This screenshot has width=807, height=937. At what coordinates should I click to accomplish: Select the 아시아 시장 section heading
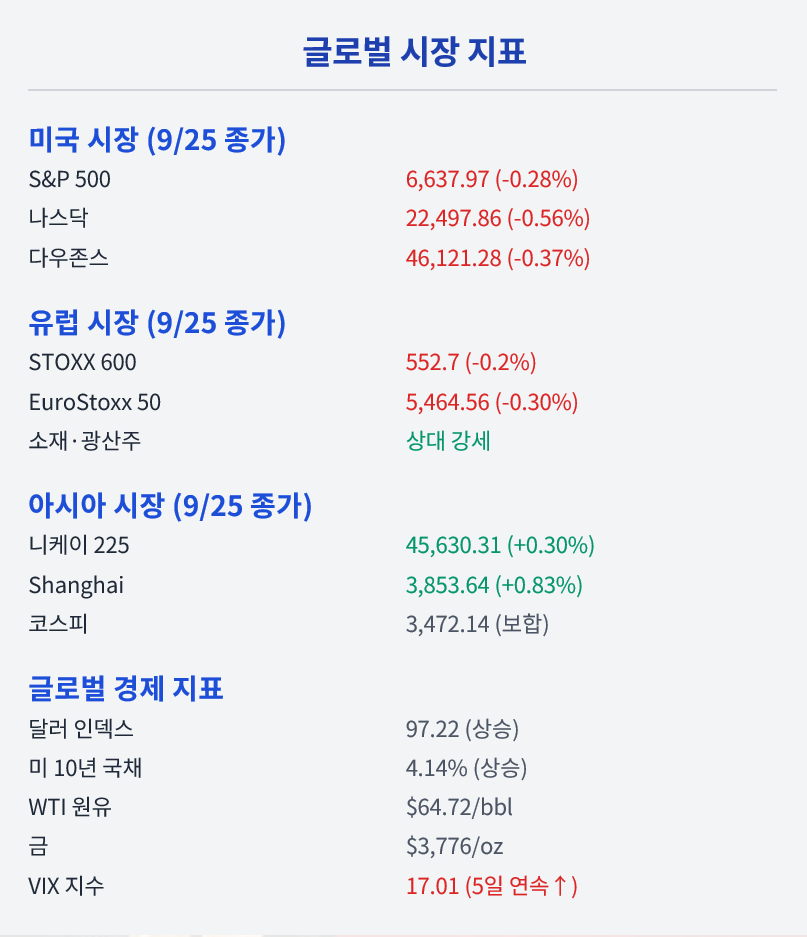click(170, 506)
